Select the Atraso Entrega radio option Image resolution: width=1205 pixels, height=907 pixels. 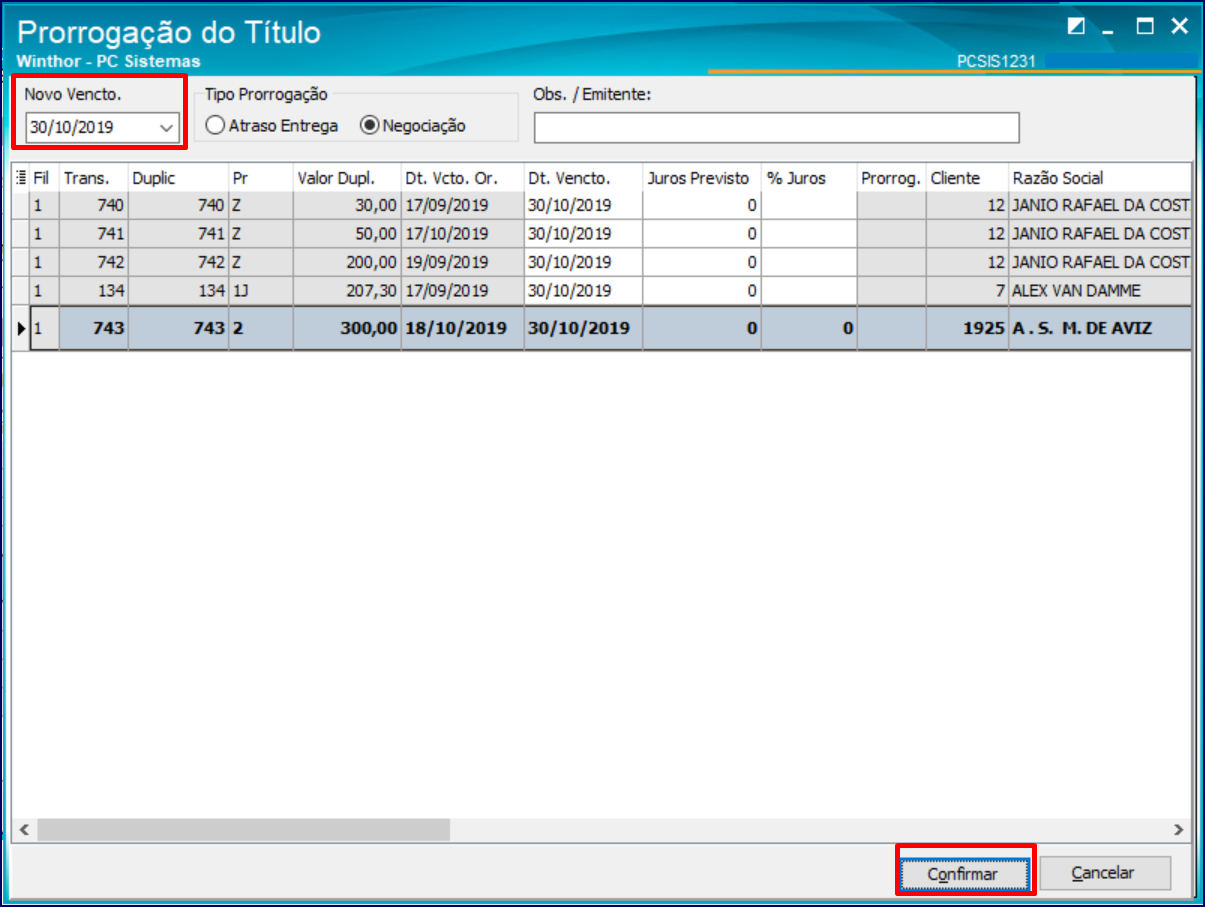pos(272,126)
